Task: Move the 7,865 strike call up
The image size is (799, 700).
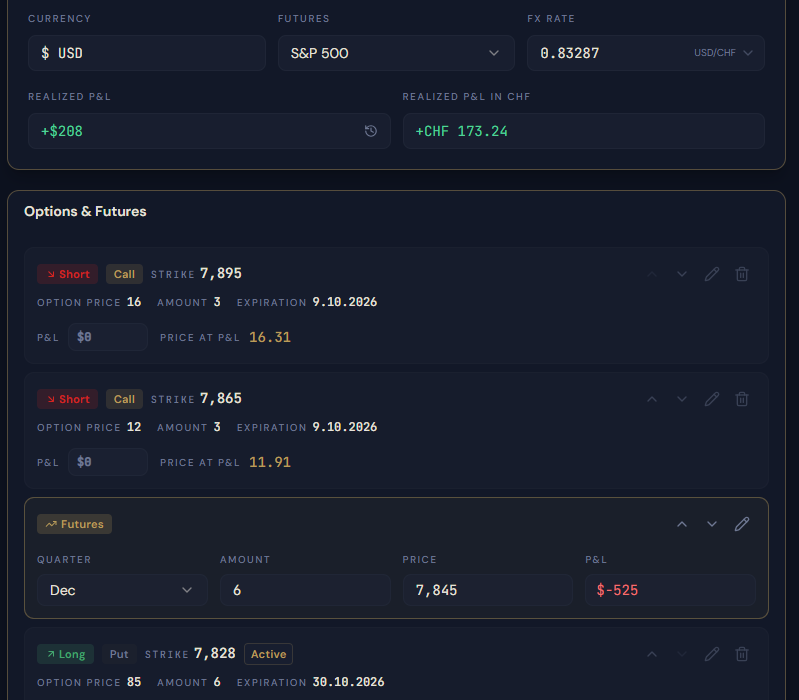Action: point(652,399)
